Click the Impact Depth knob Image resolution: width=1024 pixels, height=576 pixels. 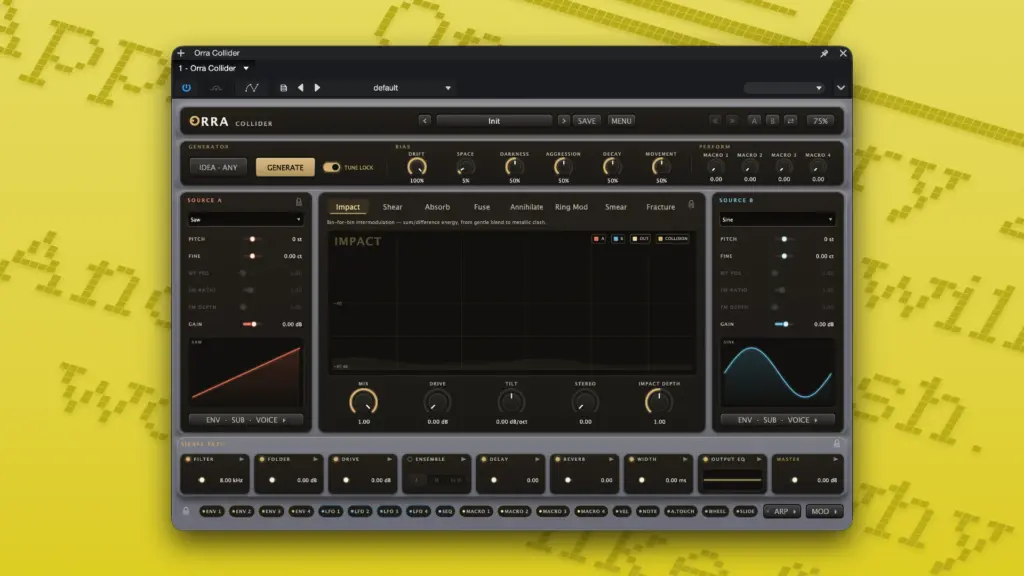[659, 402]
